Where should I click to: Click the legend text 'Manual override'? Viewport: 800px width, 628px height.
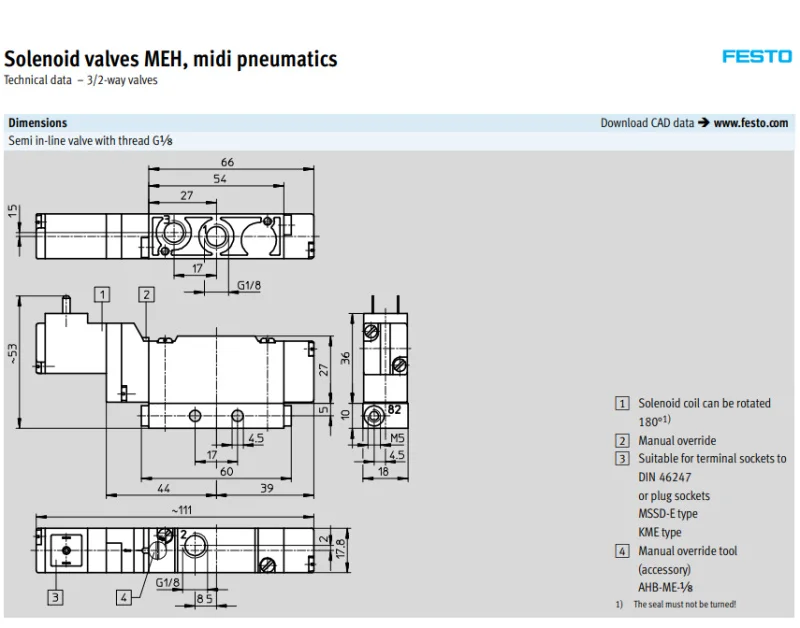coord(677,440)
